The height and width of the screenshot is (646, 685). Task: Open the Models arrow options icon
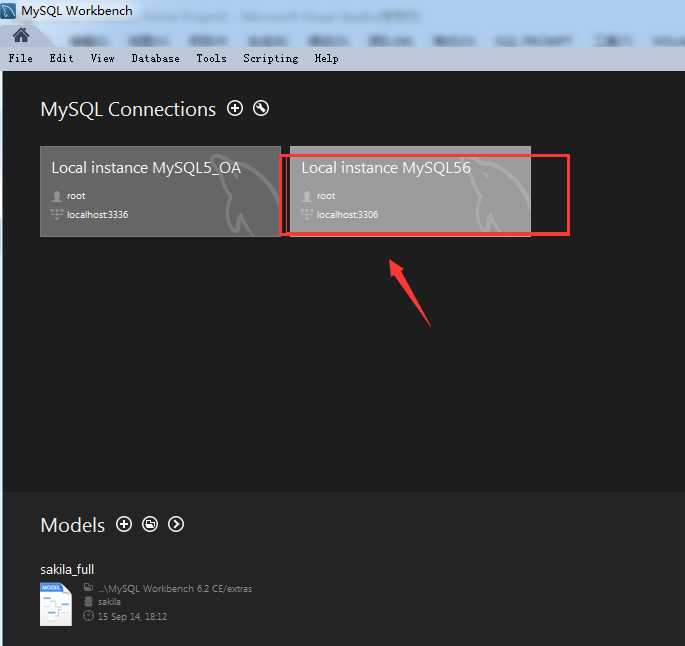(176, 524)
